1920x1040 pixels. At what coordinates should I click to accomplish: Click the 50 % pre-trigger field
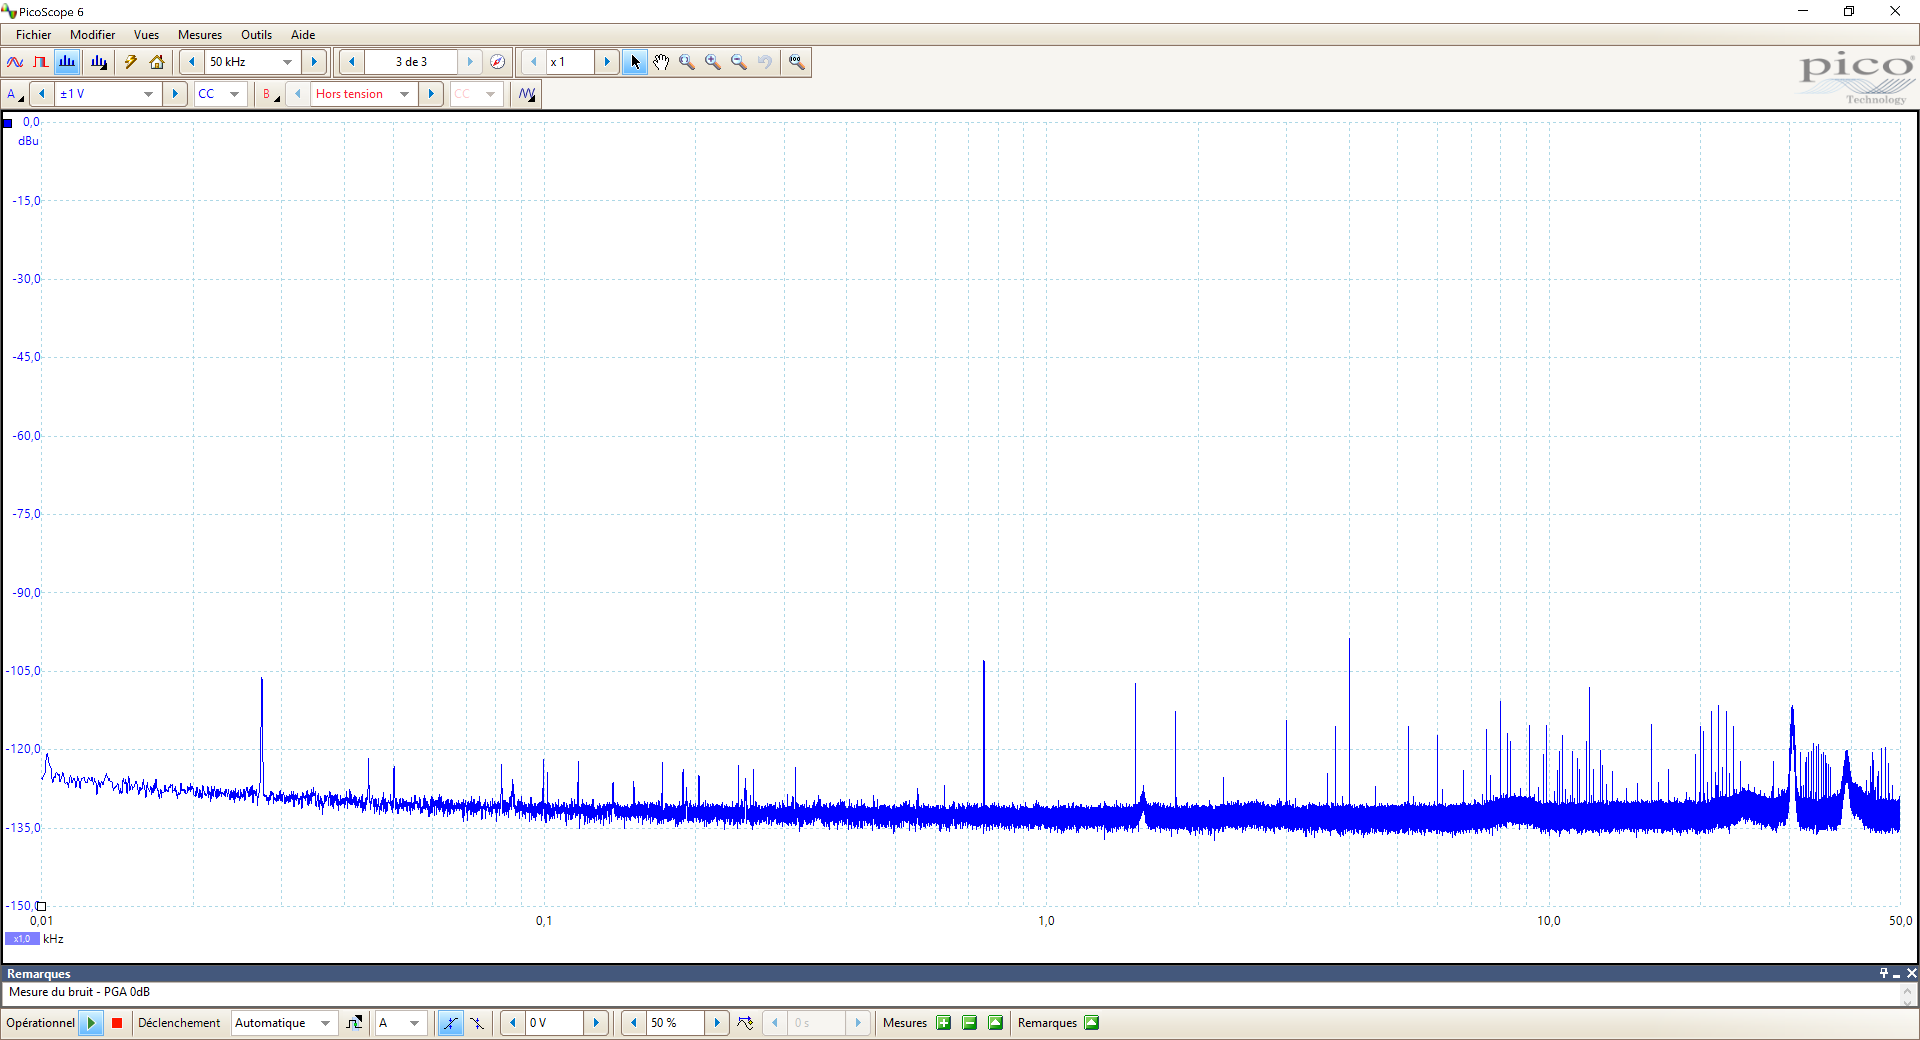[x=676, y=1023]
